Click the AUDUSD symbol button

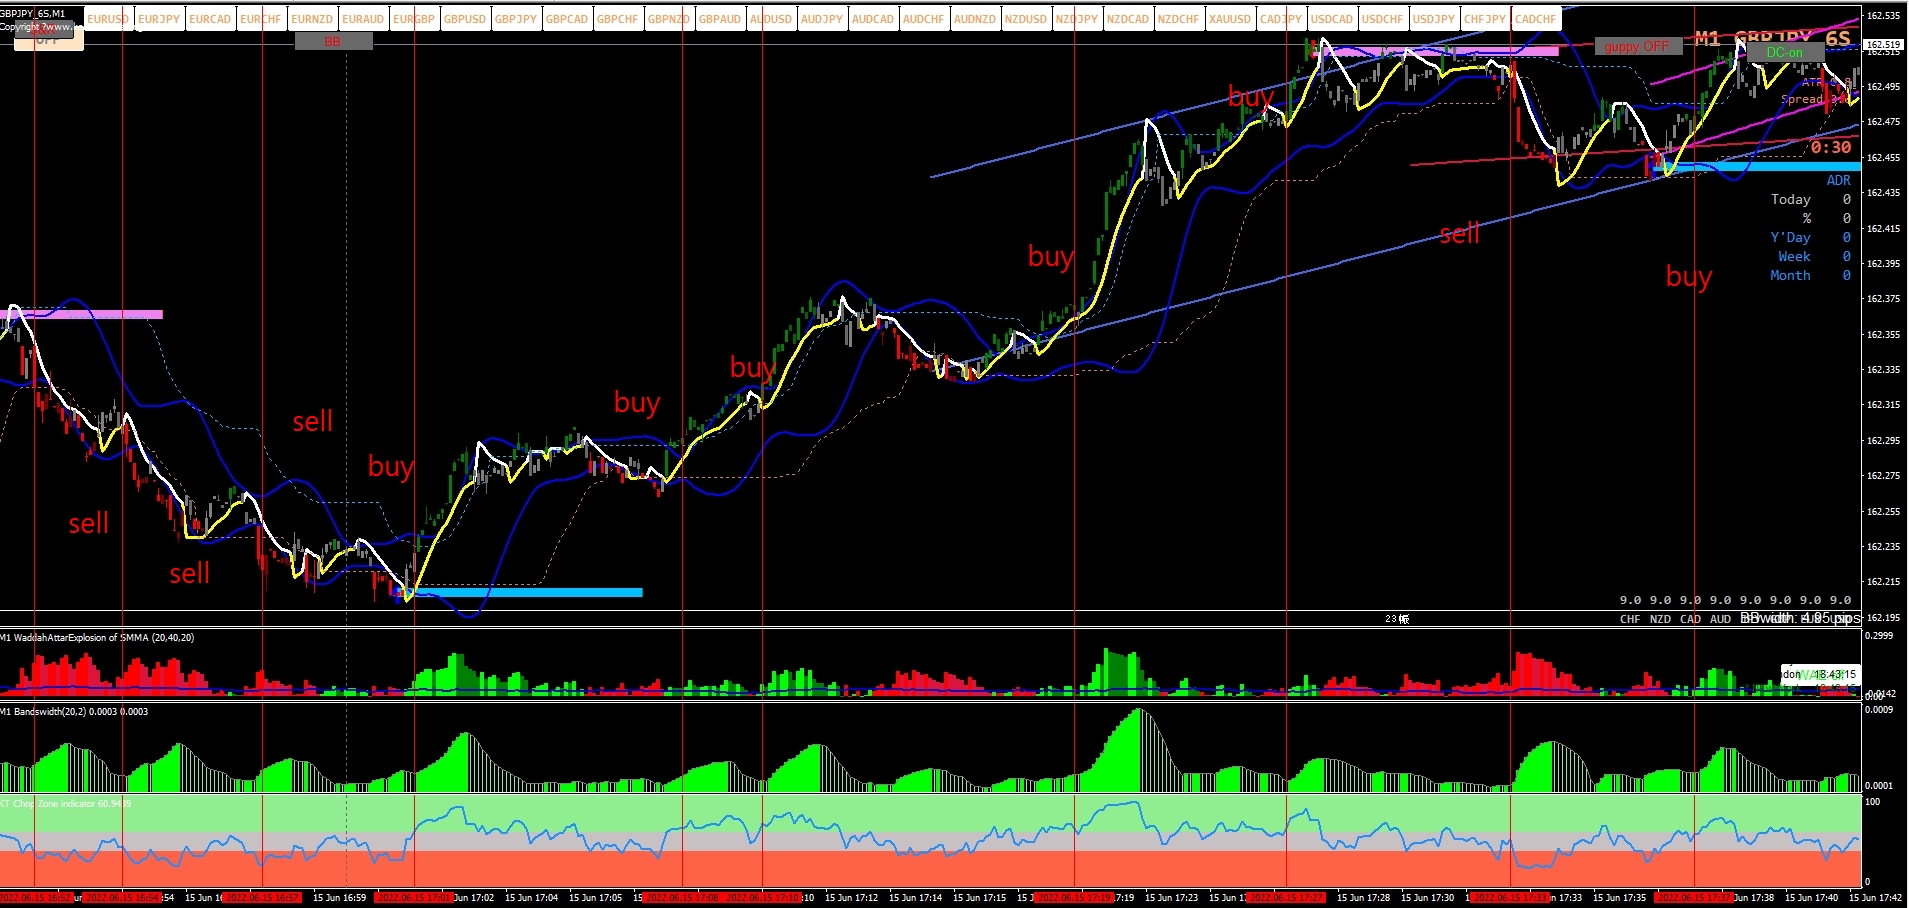click(x=772, y=19)
